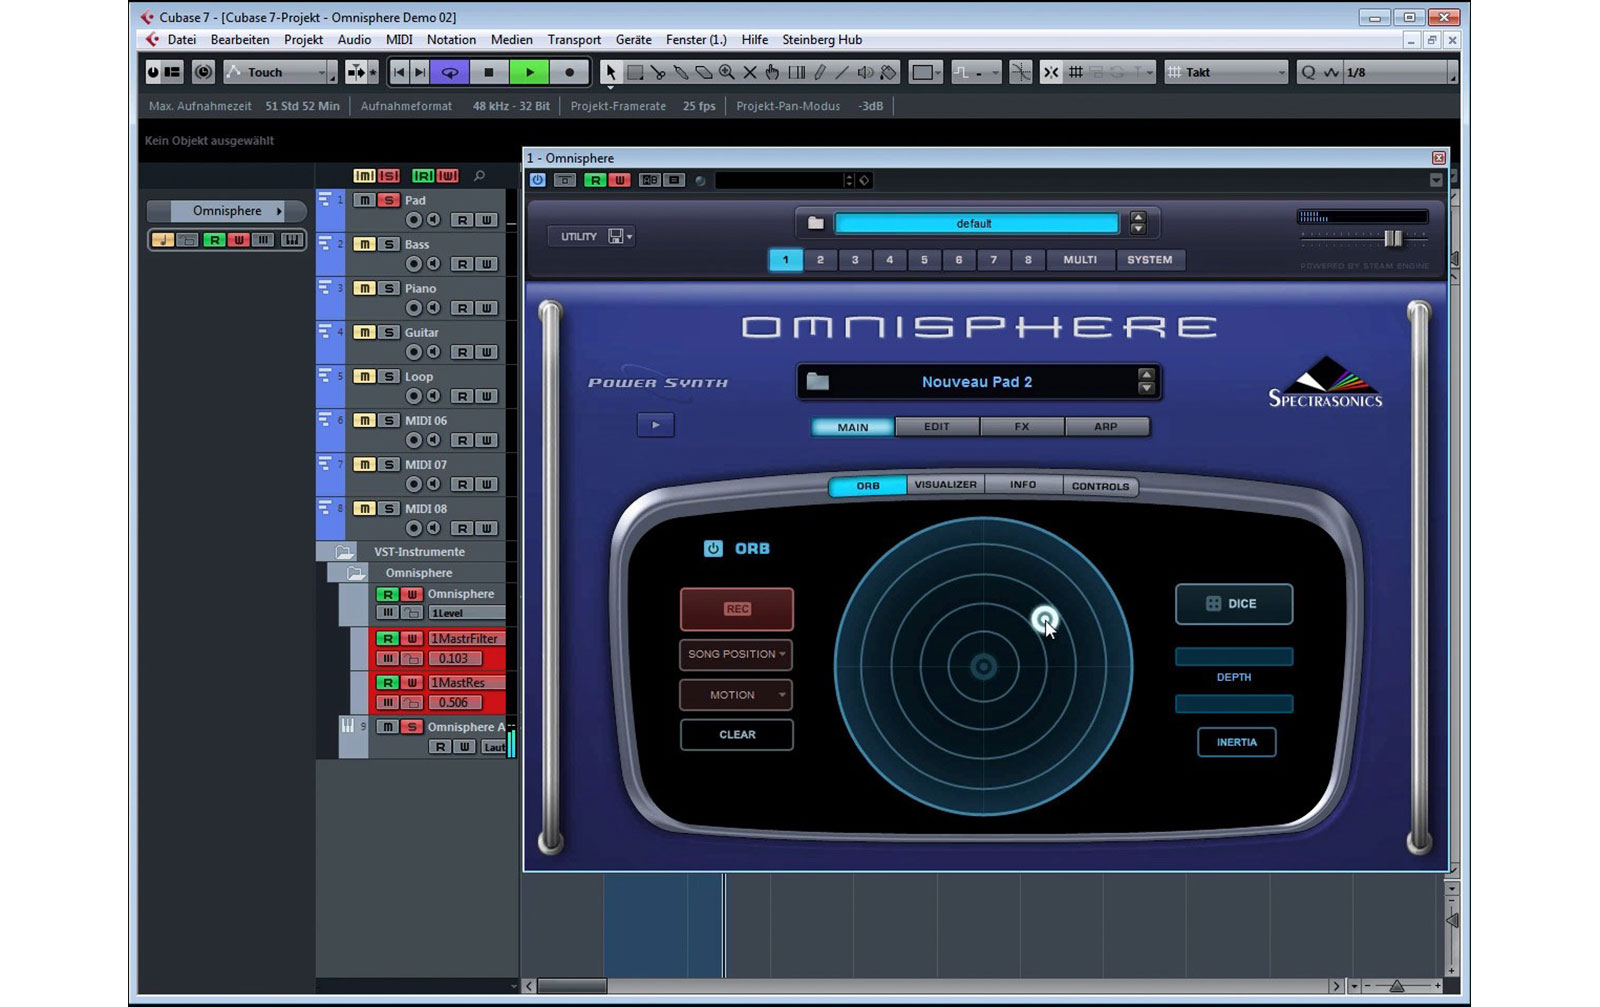Screen dimensions: 1600x1007
Task: Open the MIDI menu
Action: tap(399, 40)
